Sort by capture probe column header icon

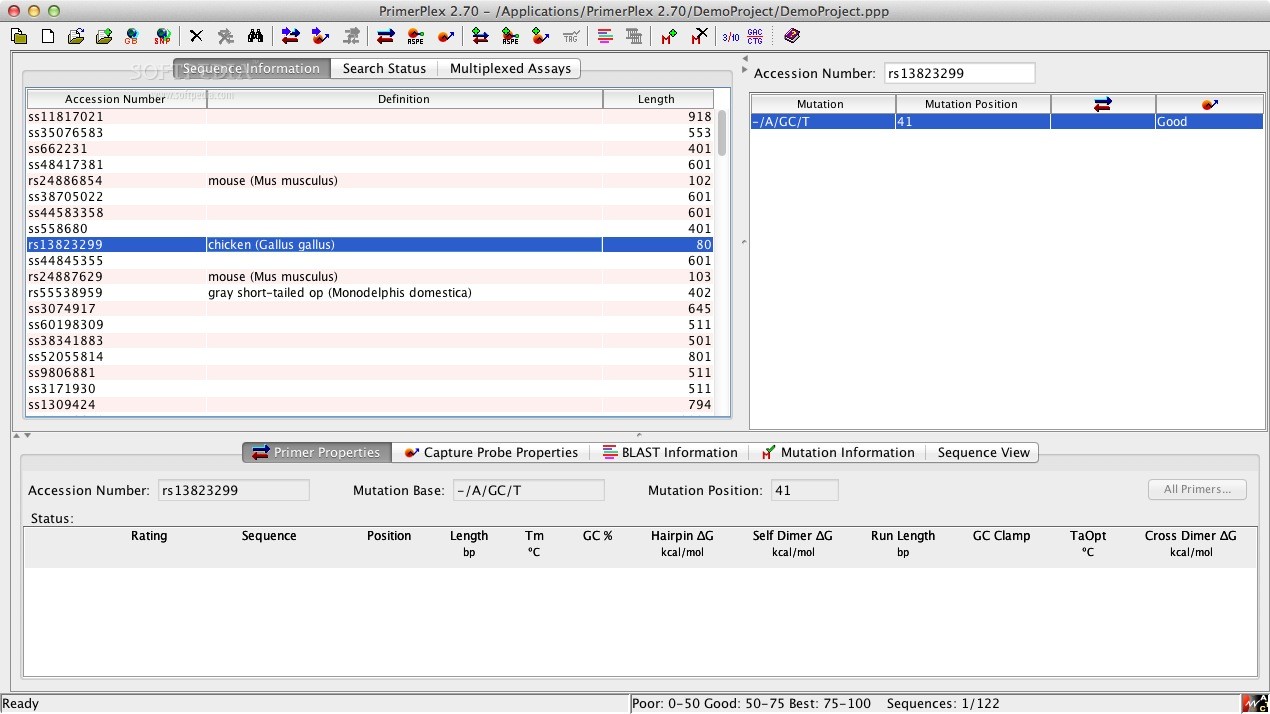tap(1209, 104)
